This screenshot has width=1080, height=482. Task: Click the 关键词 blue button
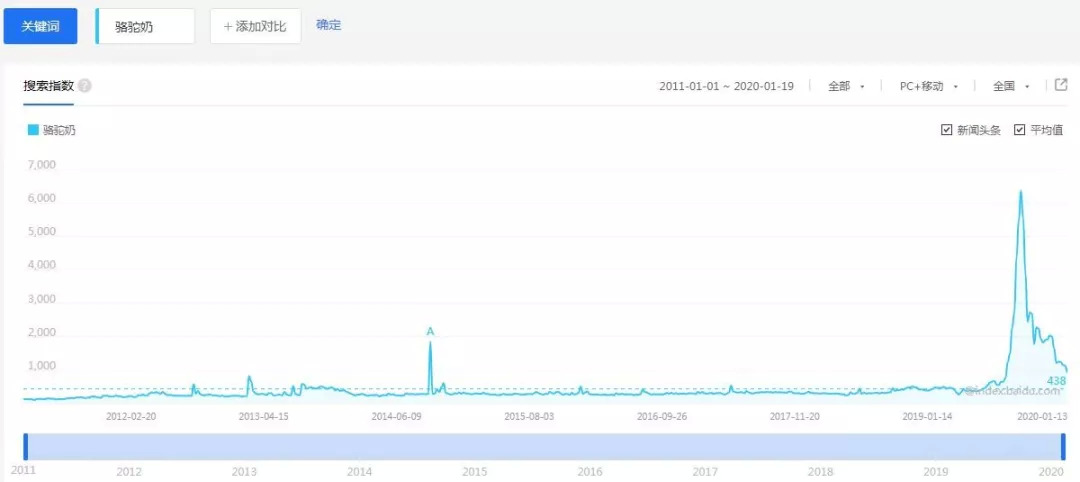[40, 26]
